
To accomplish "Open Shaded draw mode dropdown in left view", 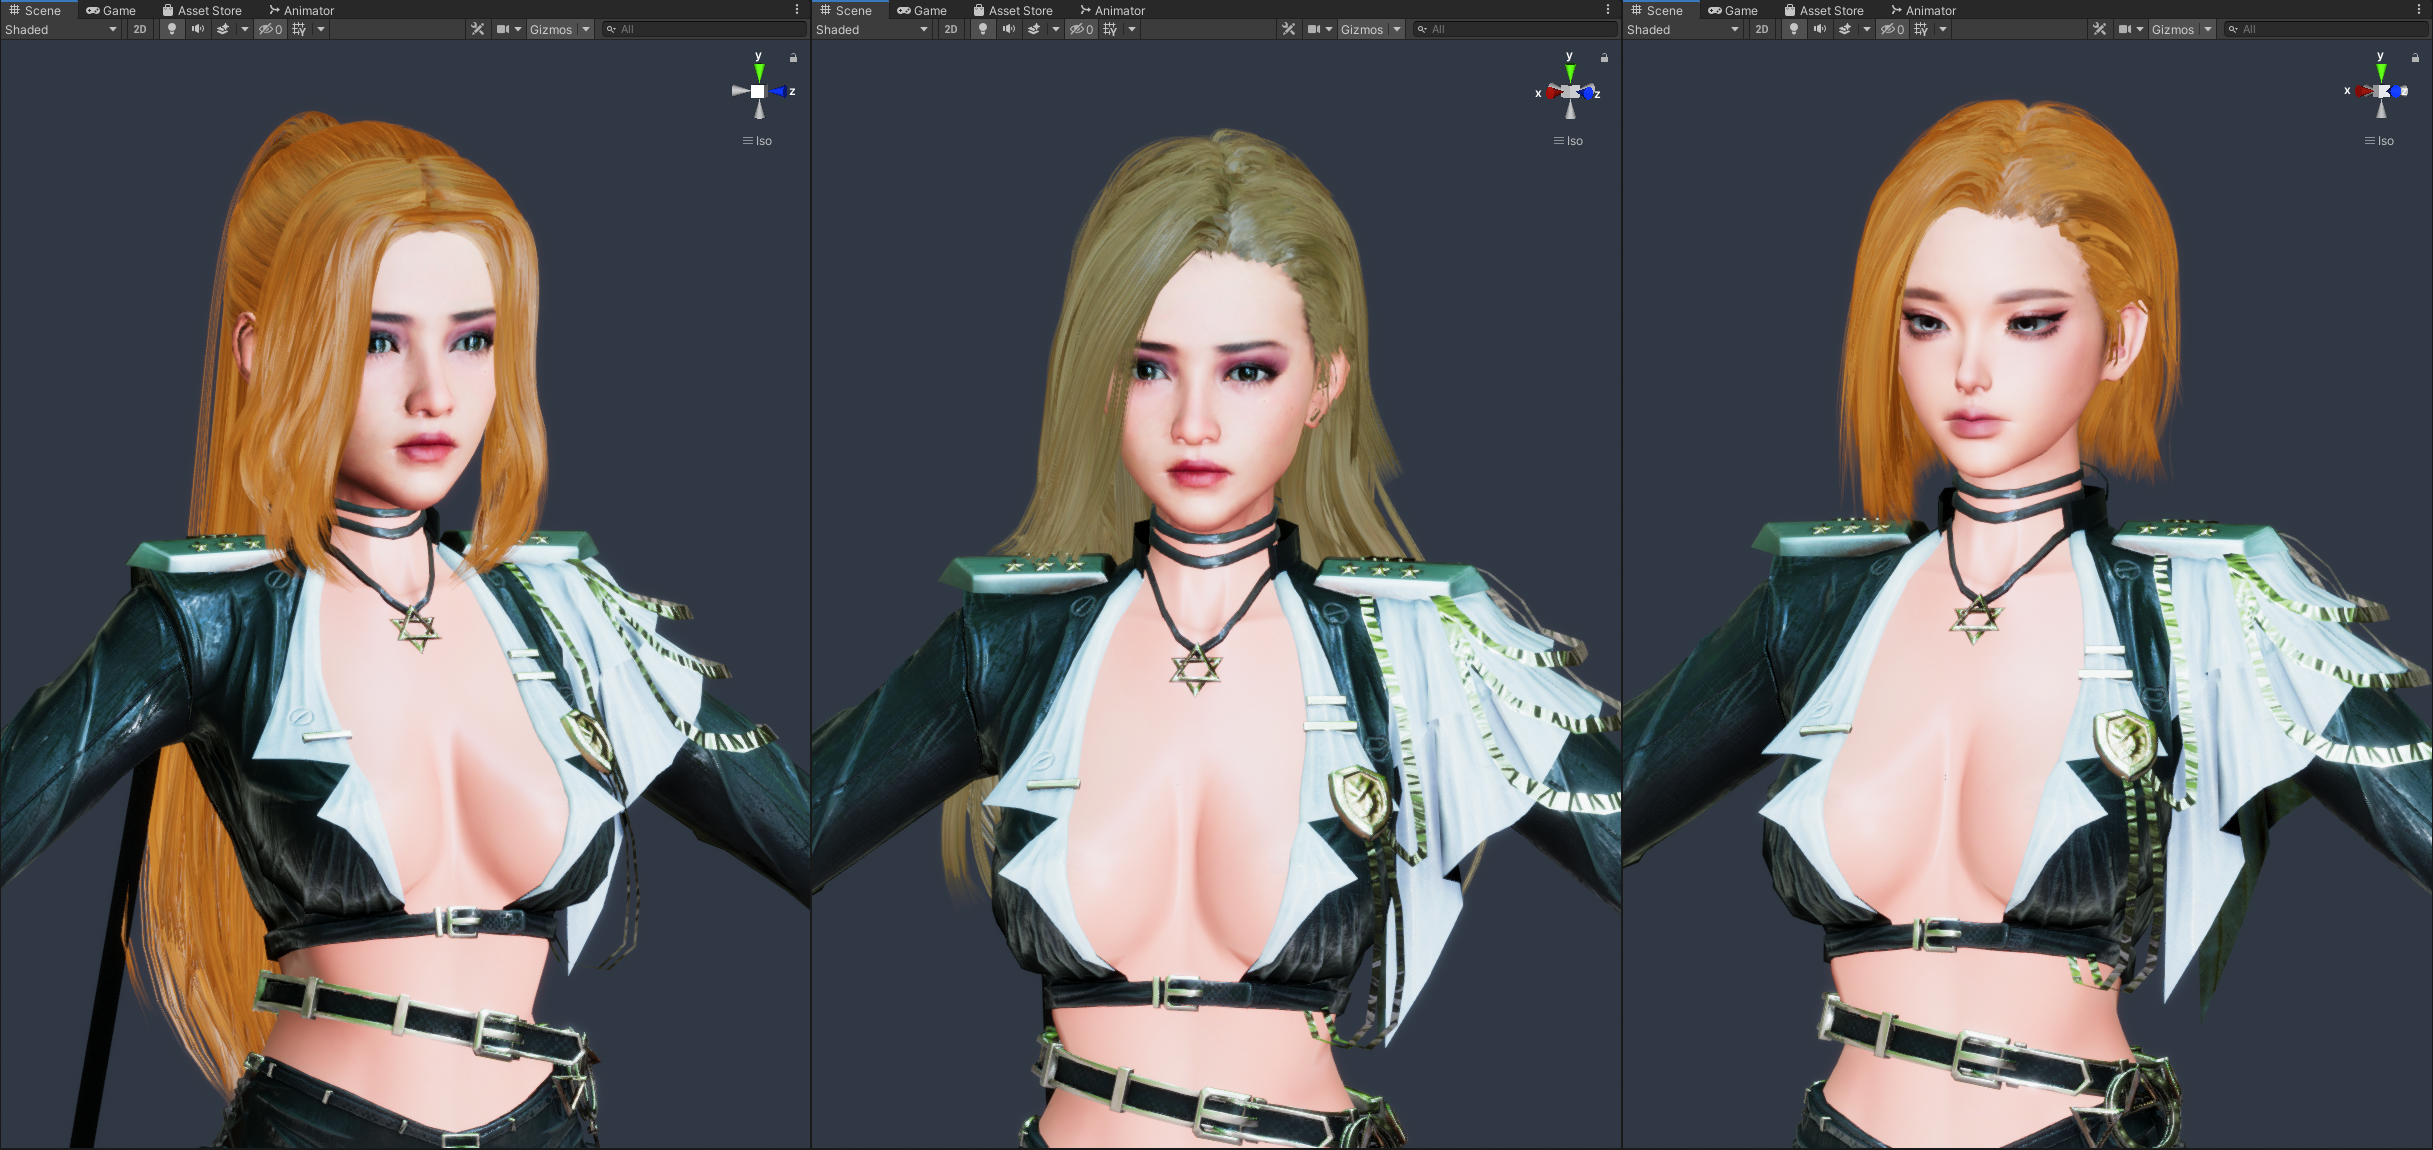I will tap(60, 29).
